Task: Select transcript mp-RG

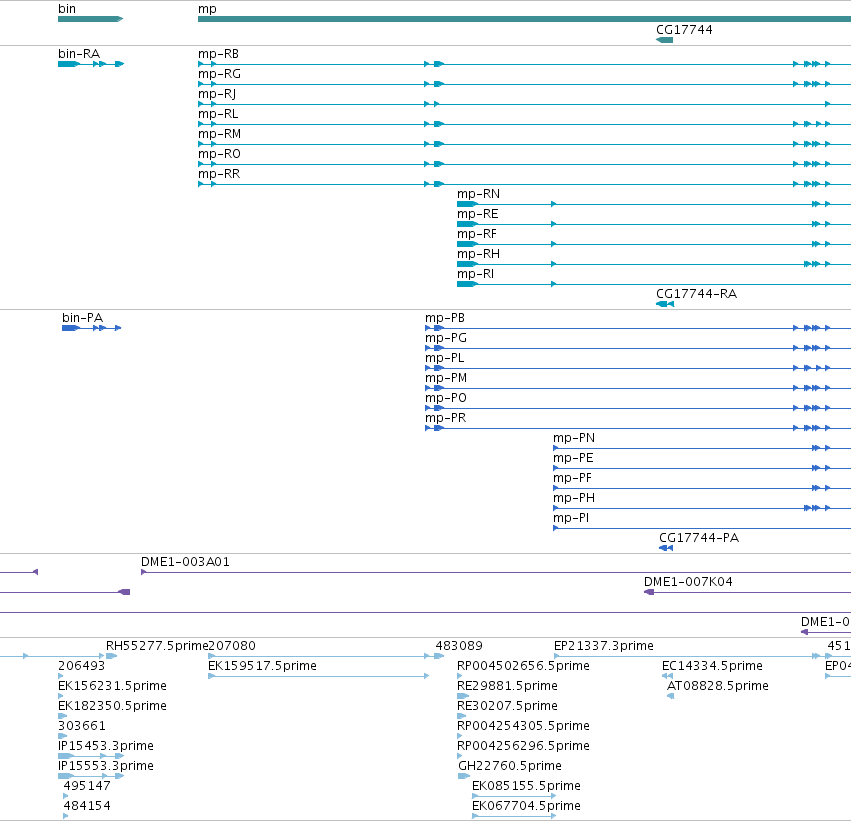Action: click(x=219, y=74)
